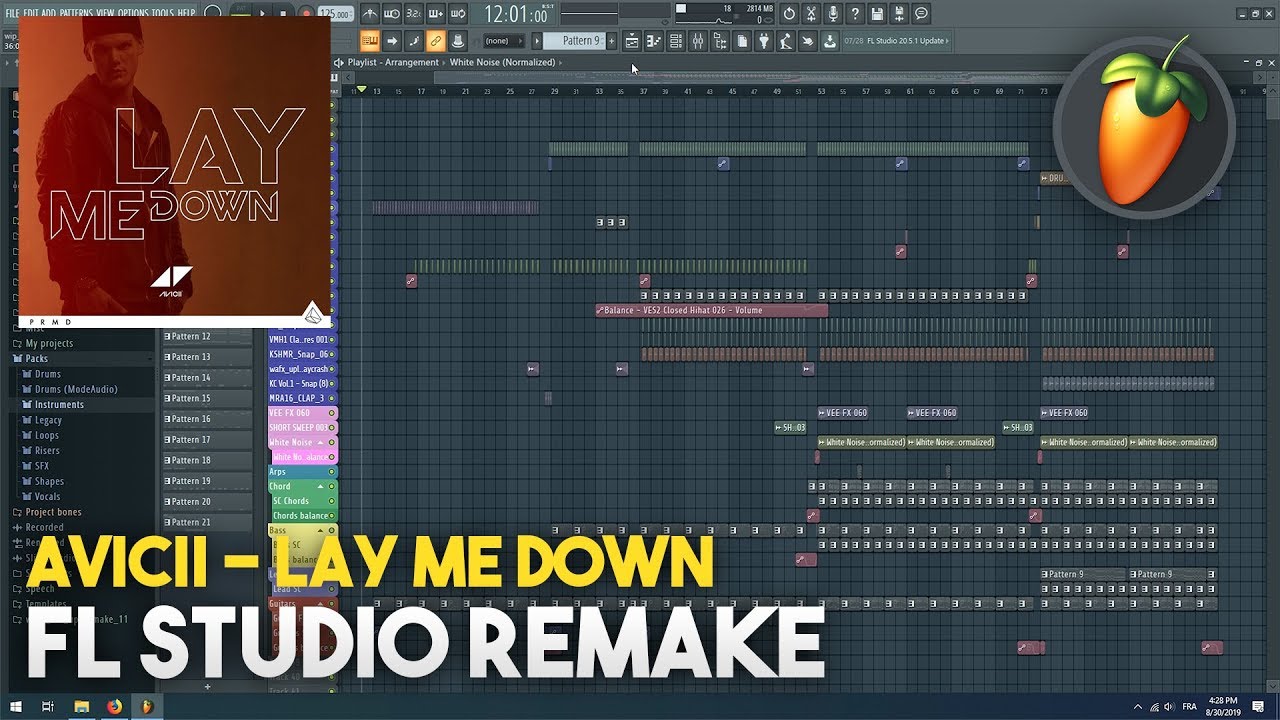Image resolution: width=1280 pixels, height=720 pixels.
Task: Mute the MRA16_CLAP_3 track
Action: coord(332,398)
